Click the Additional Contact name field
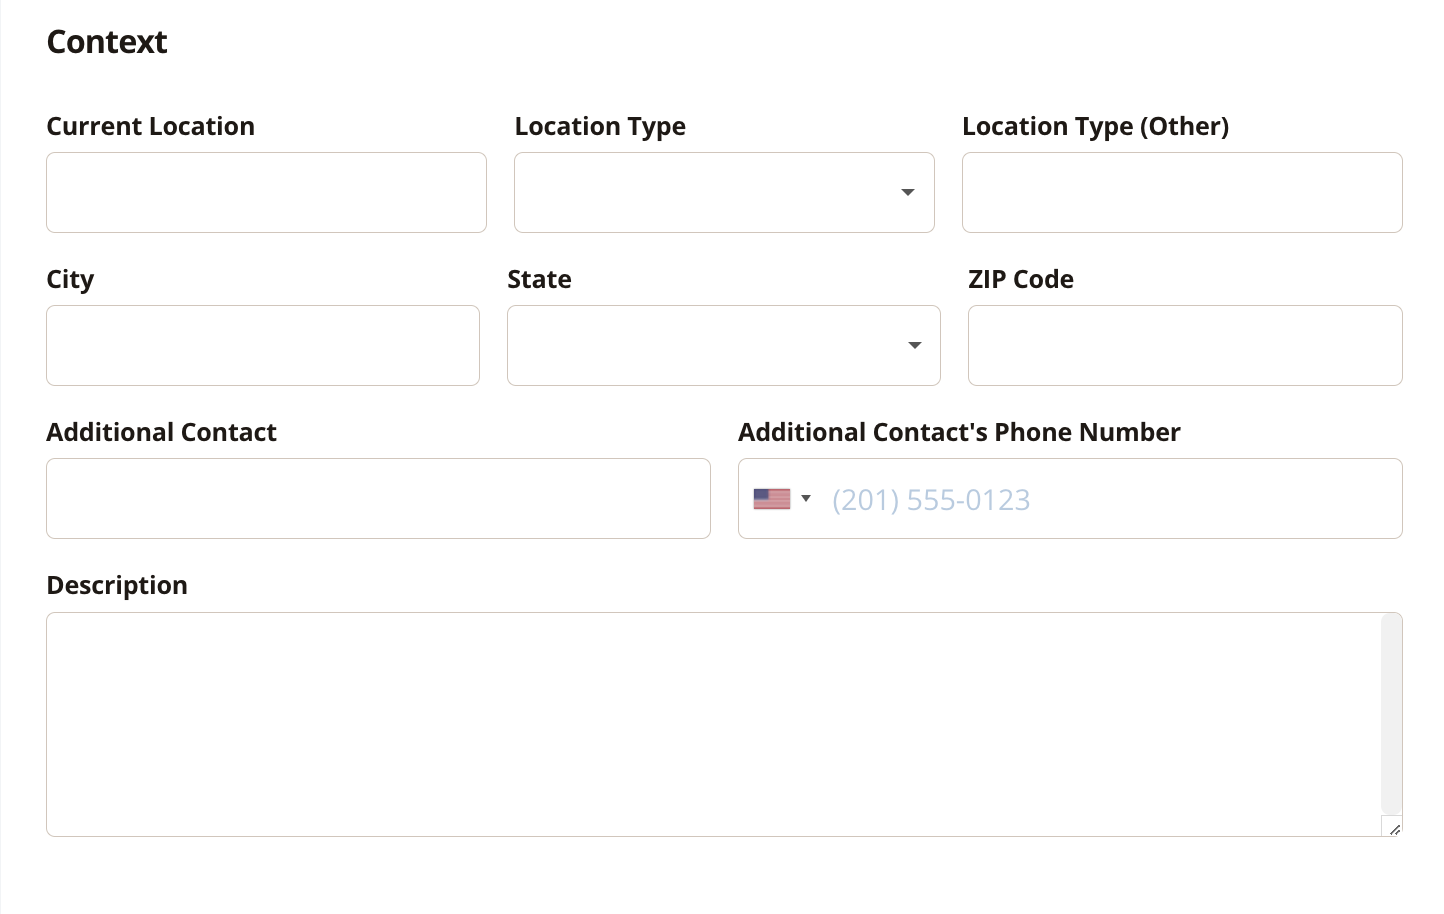 click(x=378, y=498)
